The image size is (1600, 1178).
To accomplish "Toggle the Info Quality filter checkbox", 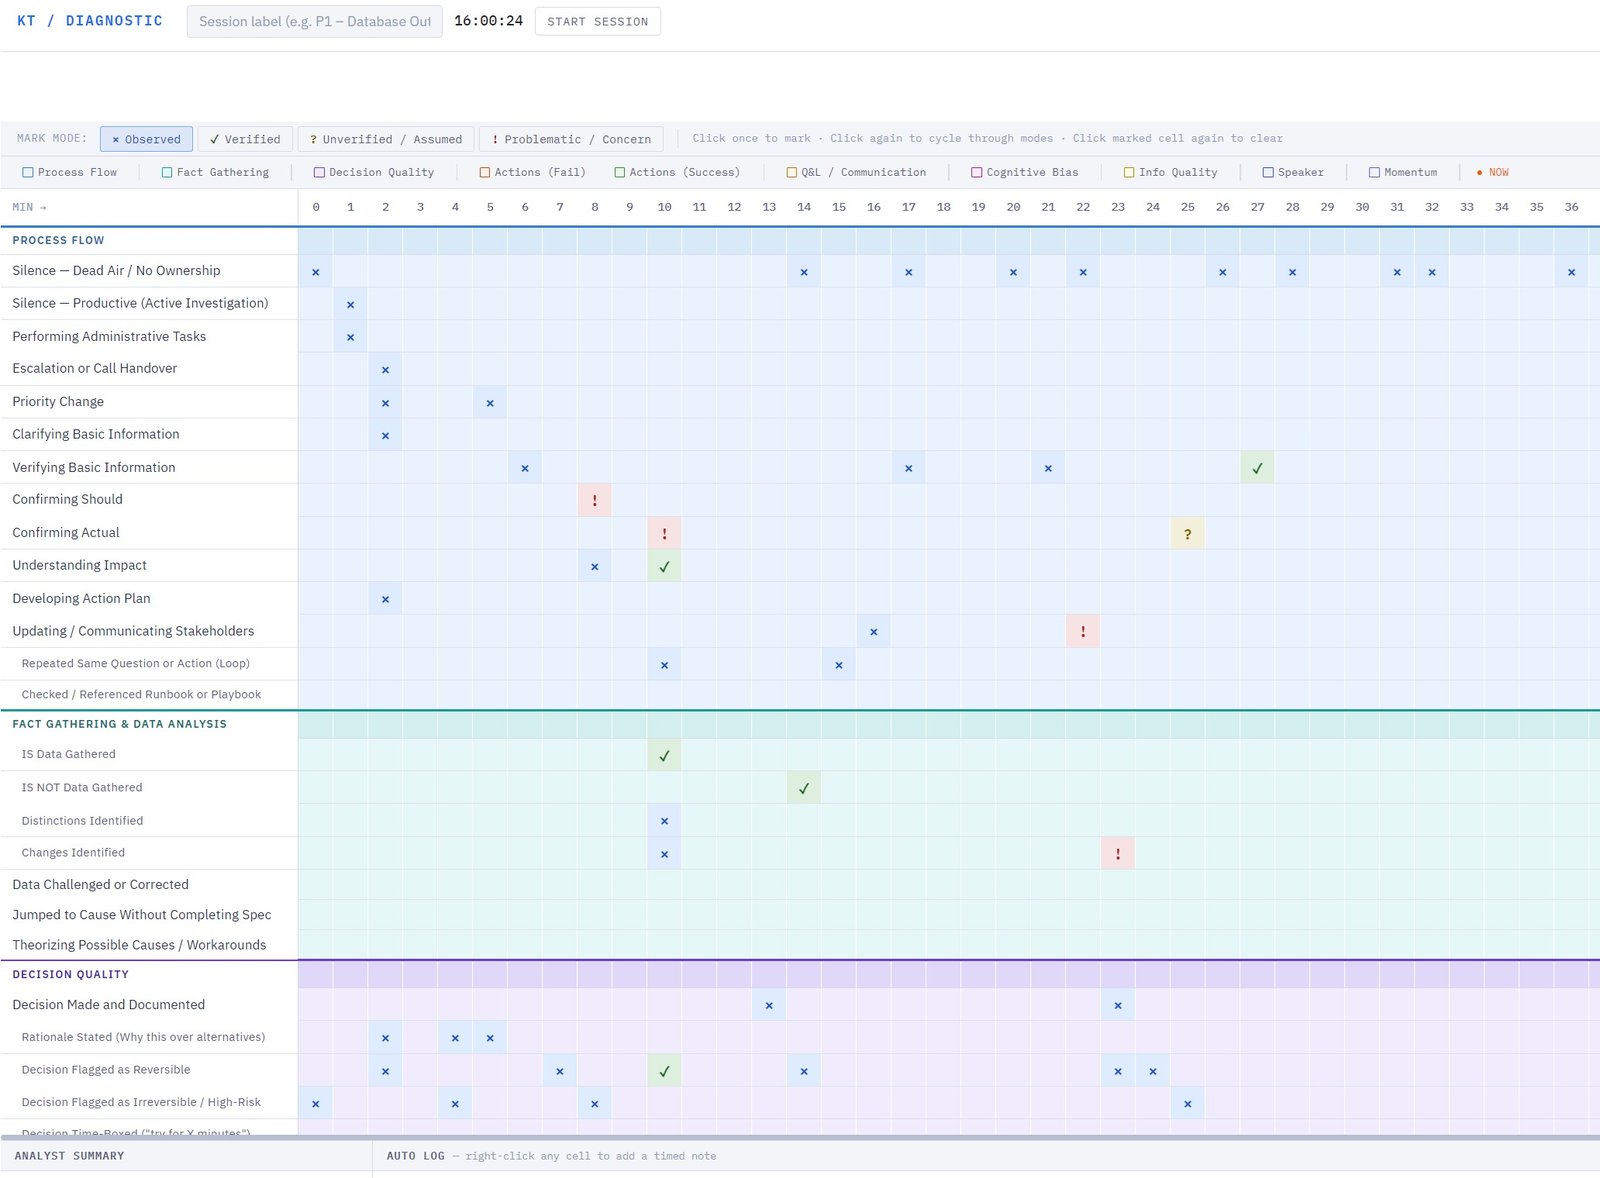I will click(1129, 172).
